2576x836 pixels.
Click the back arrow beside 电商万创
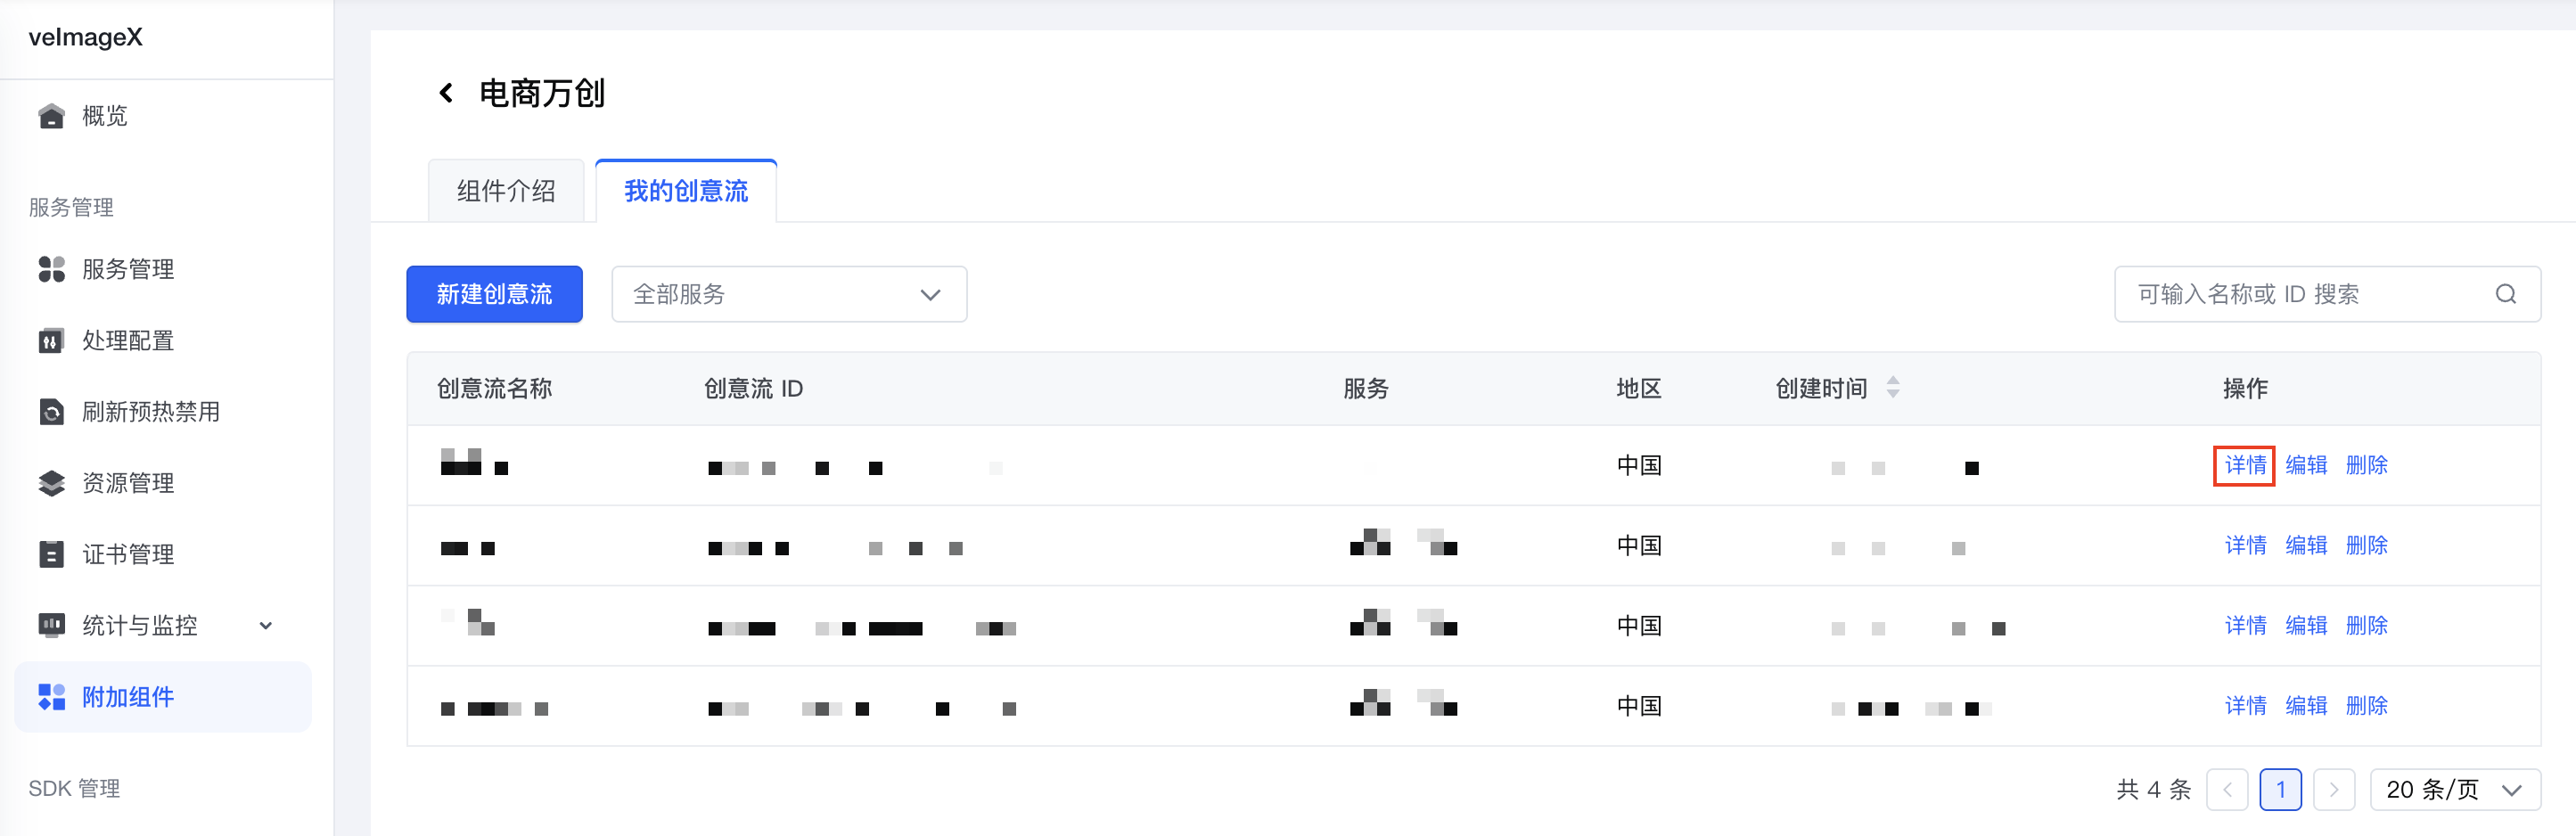[x=446, y=93]
